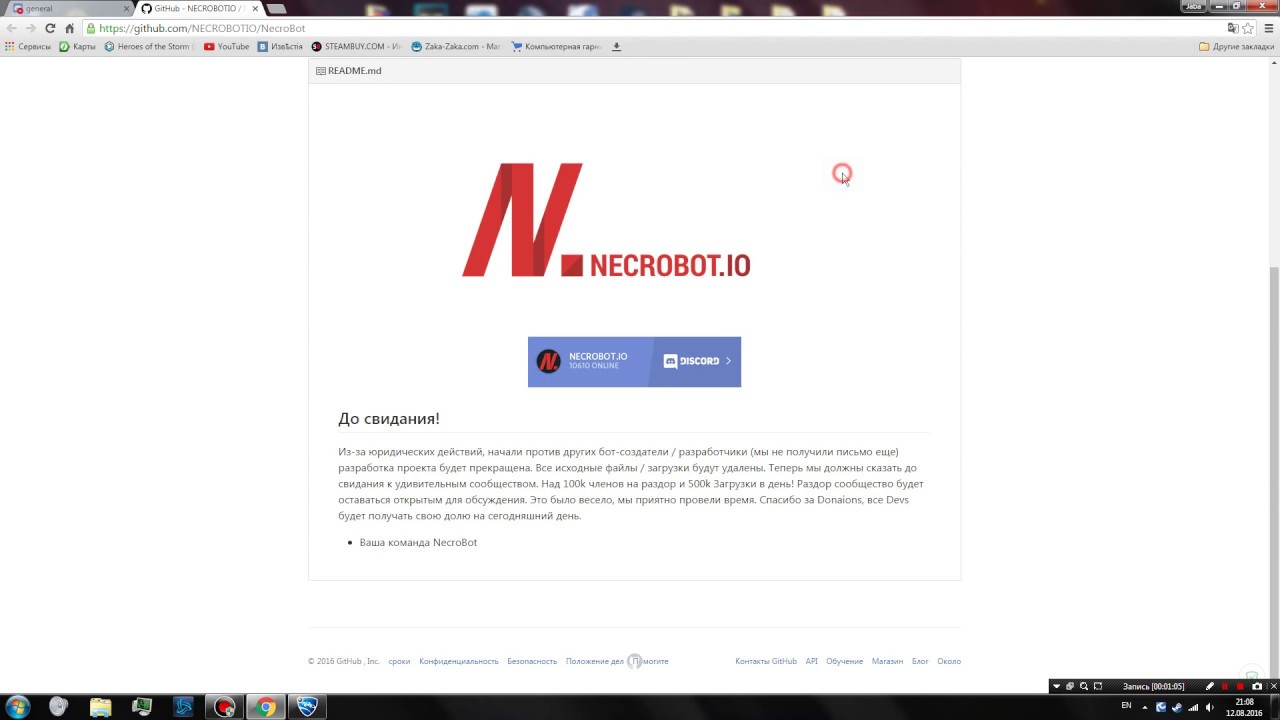Click the Контакты GitHub footer link
Screen dimensions: 1280x720
766,661
